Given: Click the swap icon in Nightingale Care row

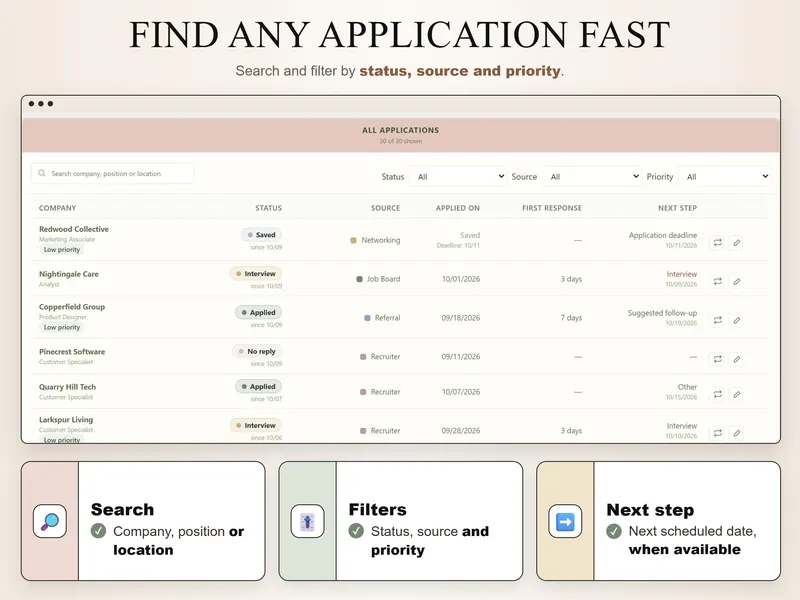Looking at the screenshot, I should tap(717, 281).
